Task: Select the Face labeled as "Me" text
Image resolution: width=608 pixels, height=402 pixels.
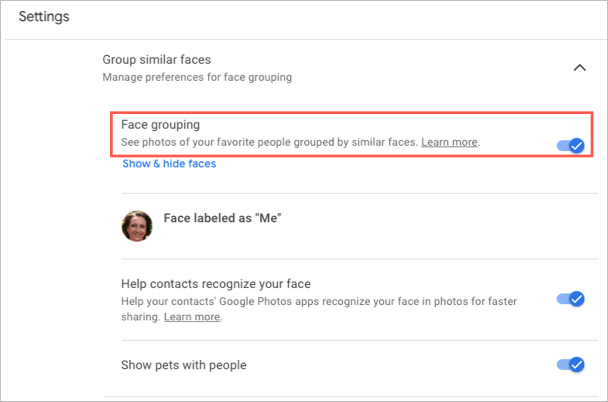Action: (x=222, y=219)
